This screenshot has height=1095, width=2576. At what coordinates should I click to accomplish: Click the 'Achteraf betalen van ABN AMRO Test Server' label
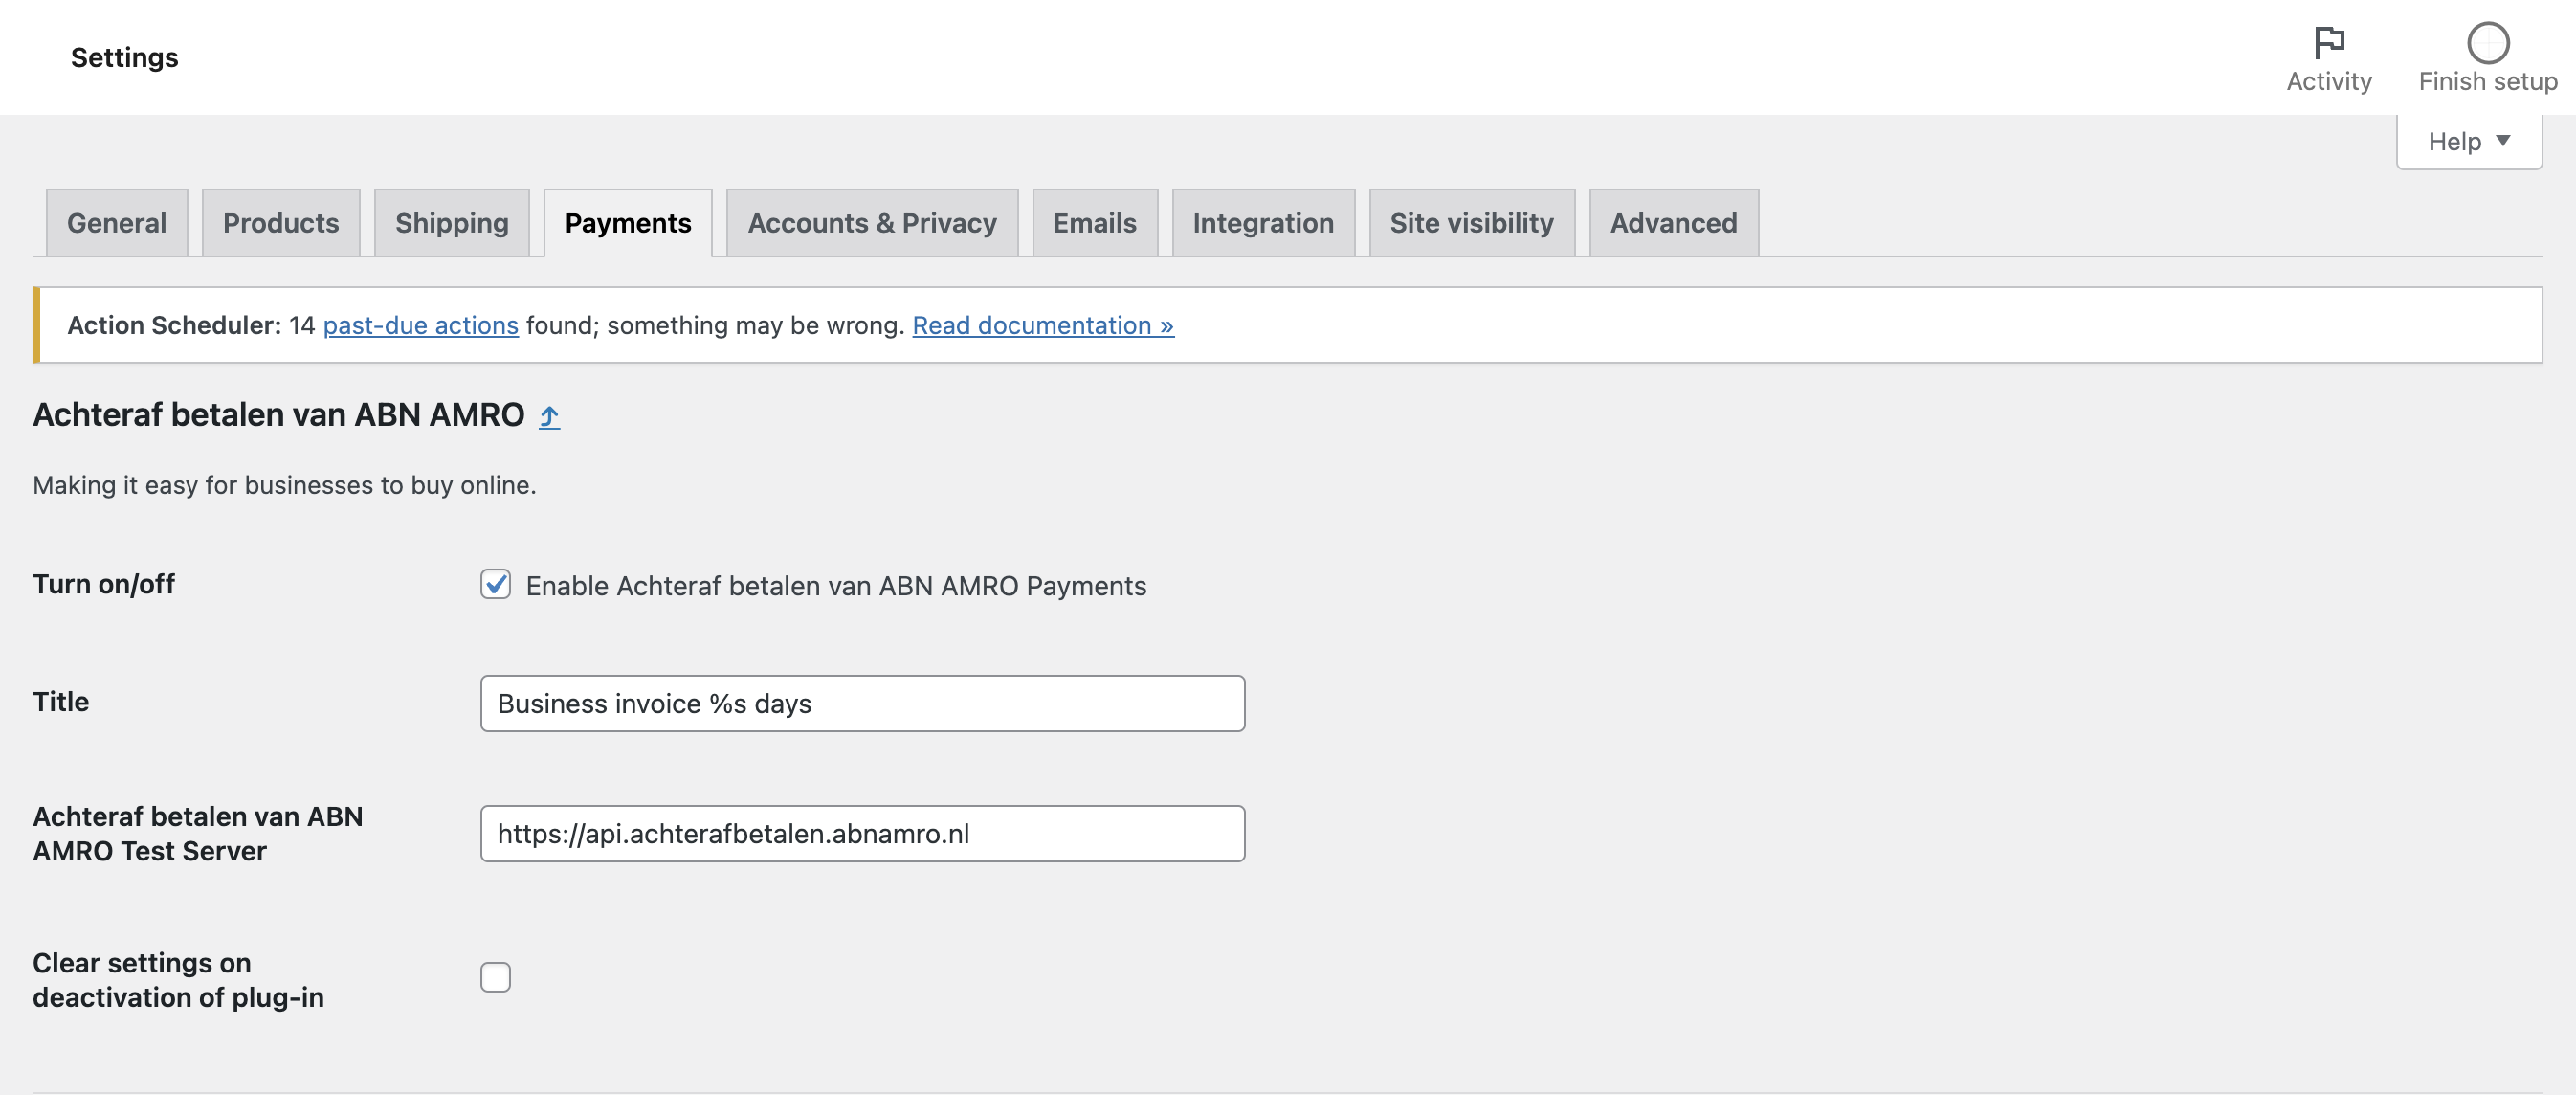[198, 833]
